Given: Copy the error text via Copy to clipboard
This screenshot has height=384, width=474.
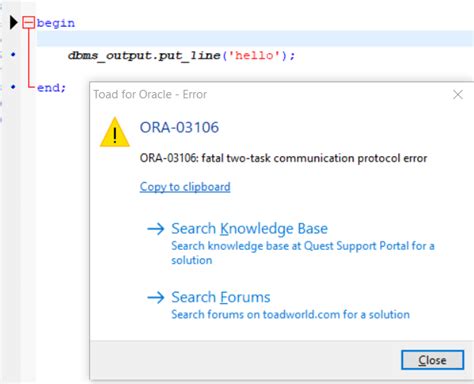Looking at the screenshot, I should coord(185,187).
